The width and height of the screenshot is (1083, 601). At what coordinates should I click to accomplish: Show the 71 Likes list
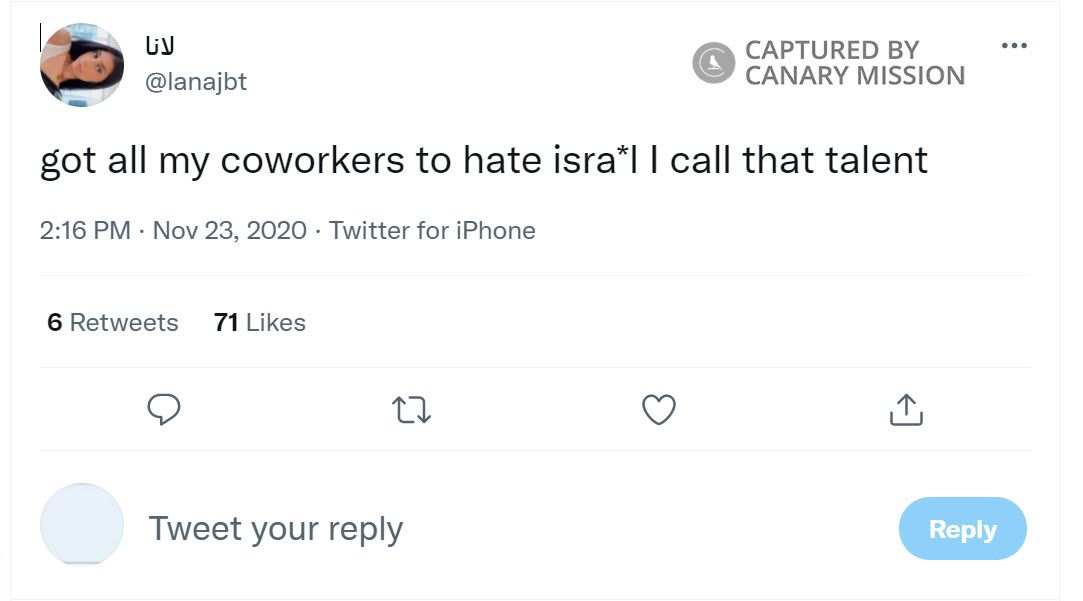point(259,323)
